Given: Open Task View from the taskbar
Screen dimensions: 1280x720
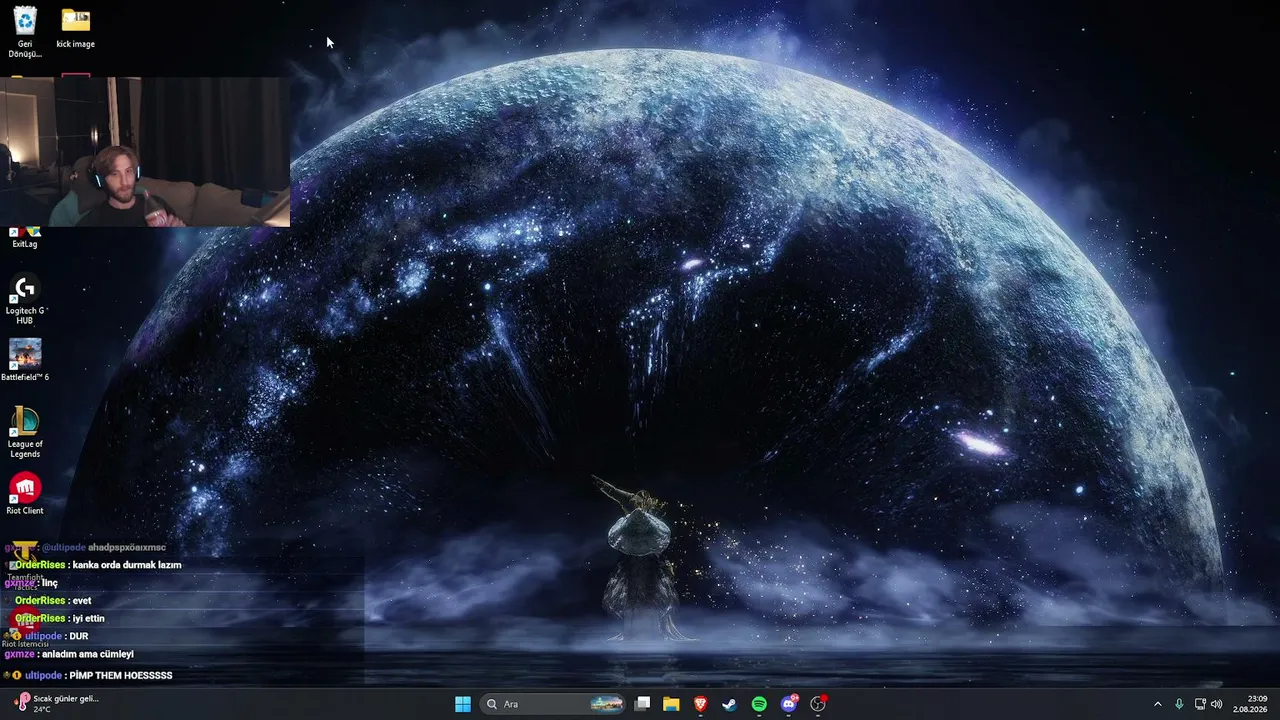Looking at the screenshot, I should click(643, 704).
